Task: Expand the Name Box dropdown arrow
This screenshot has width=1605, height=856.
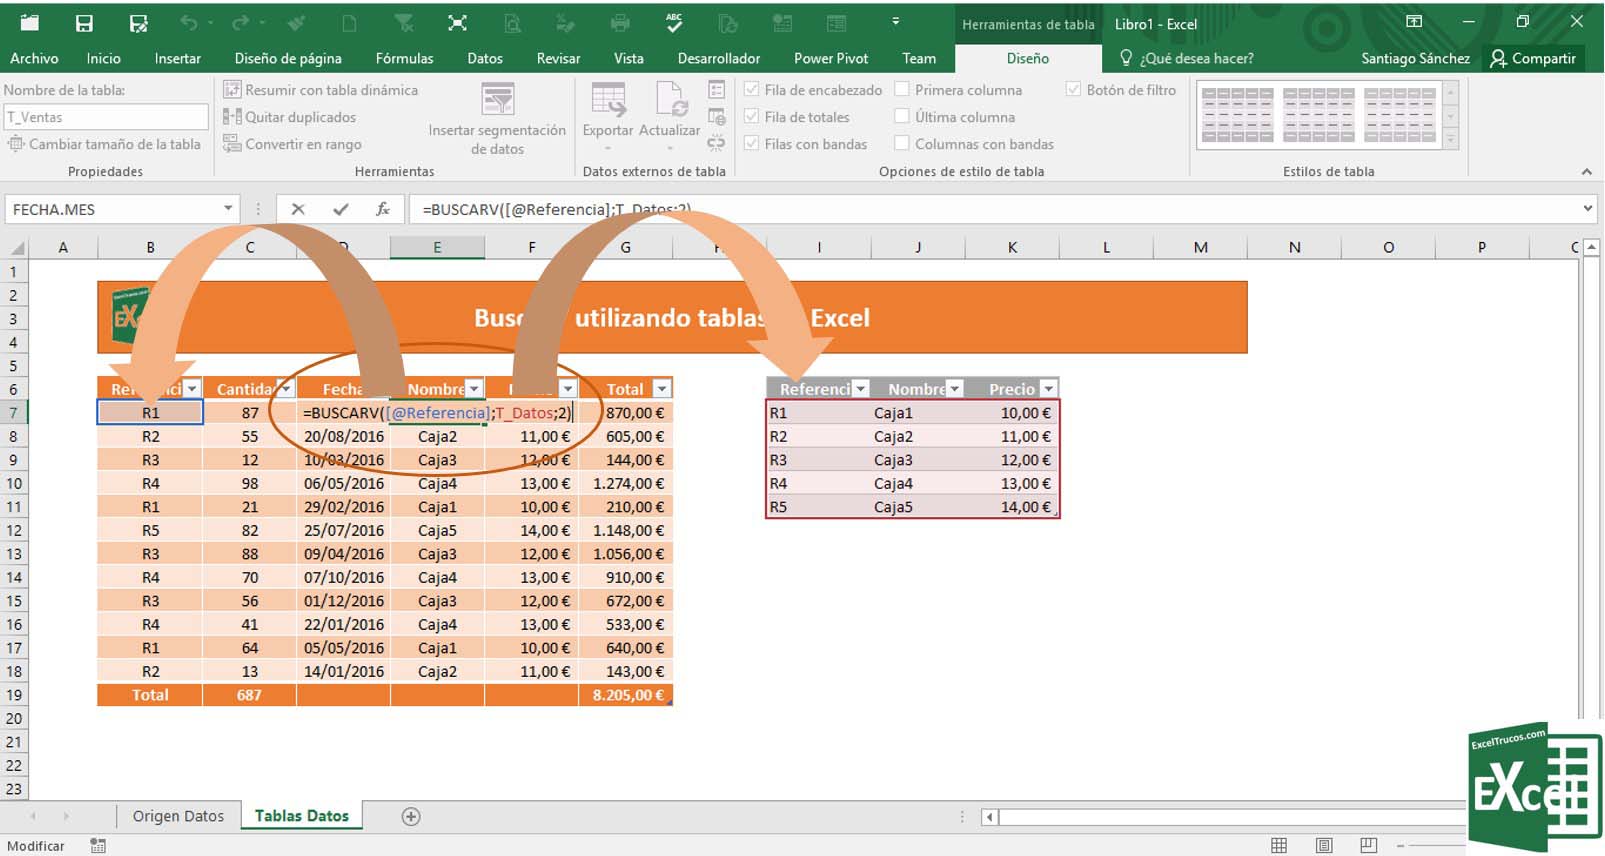Action: click(x=228, y=209)
